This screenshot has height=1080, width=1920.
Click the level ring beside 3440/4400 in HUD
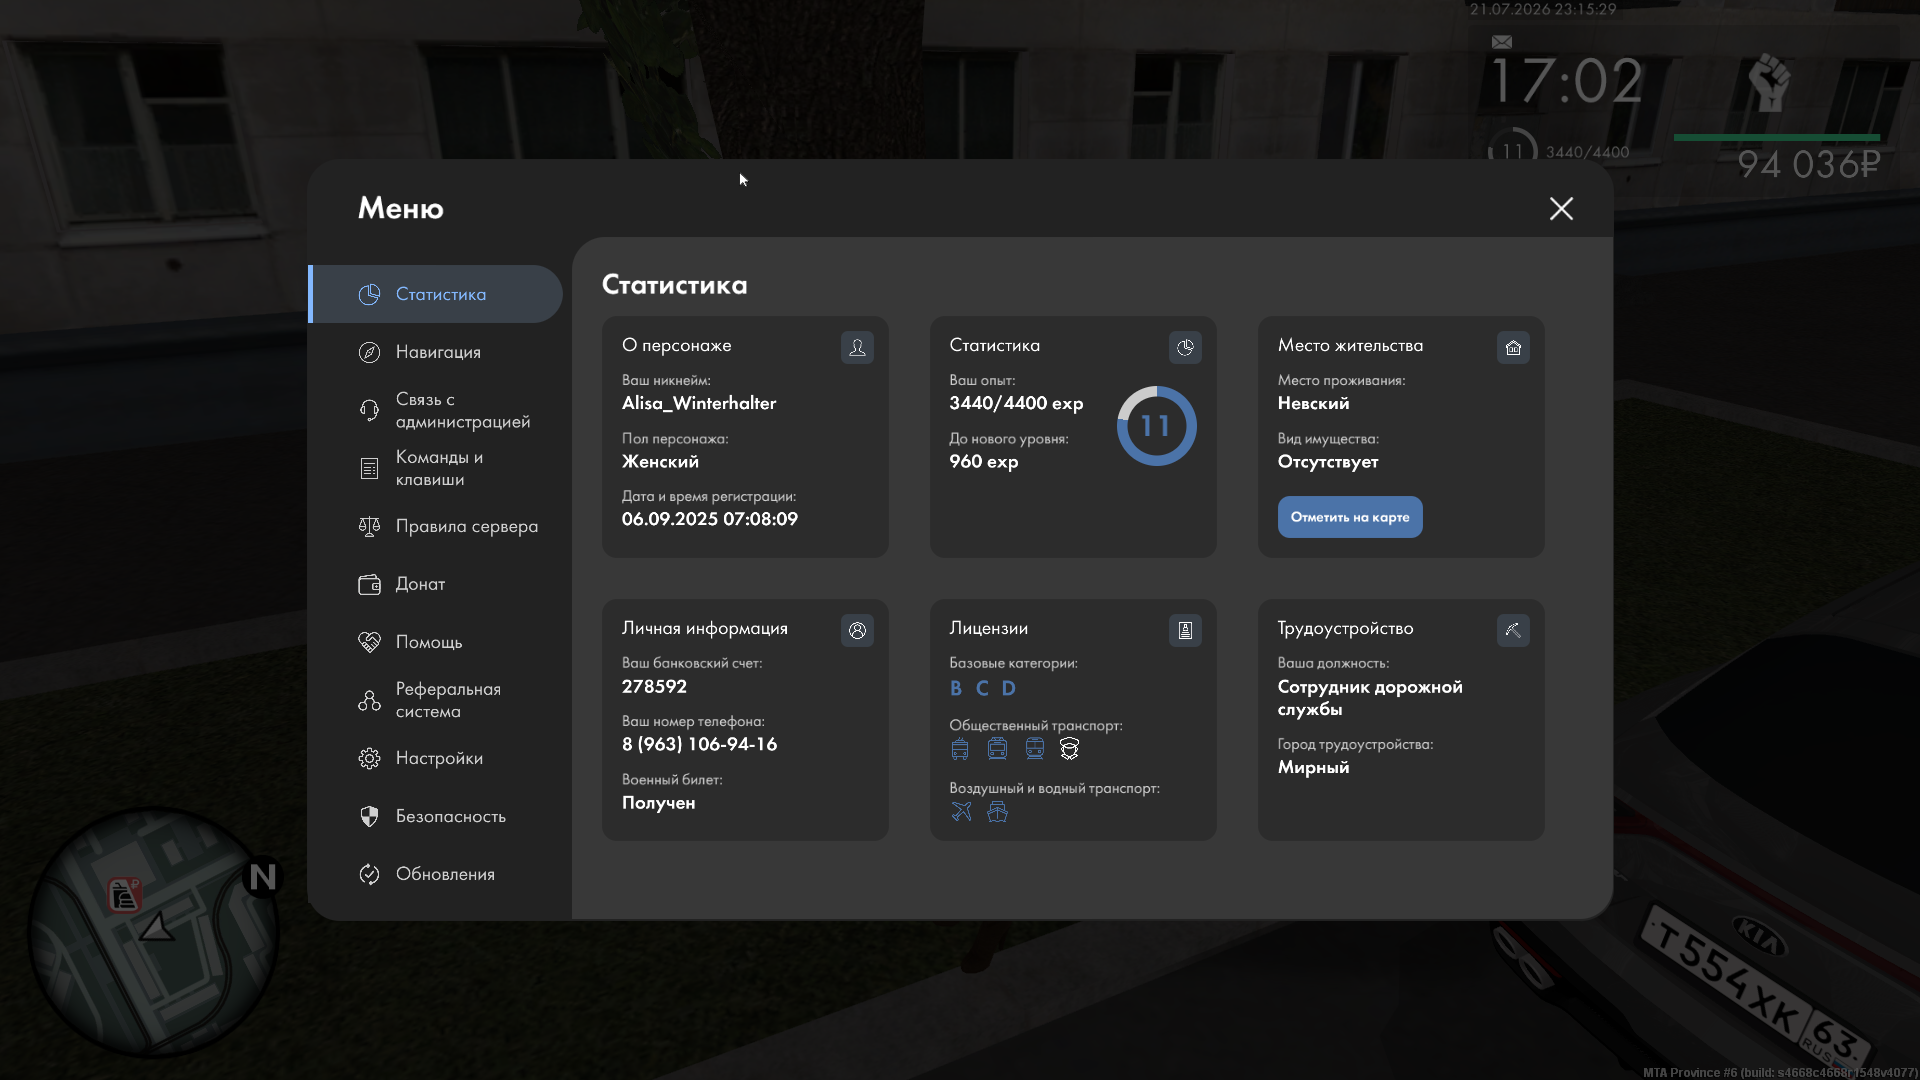(1512, 148)
